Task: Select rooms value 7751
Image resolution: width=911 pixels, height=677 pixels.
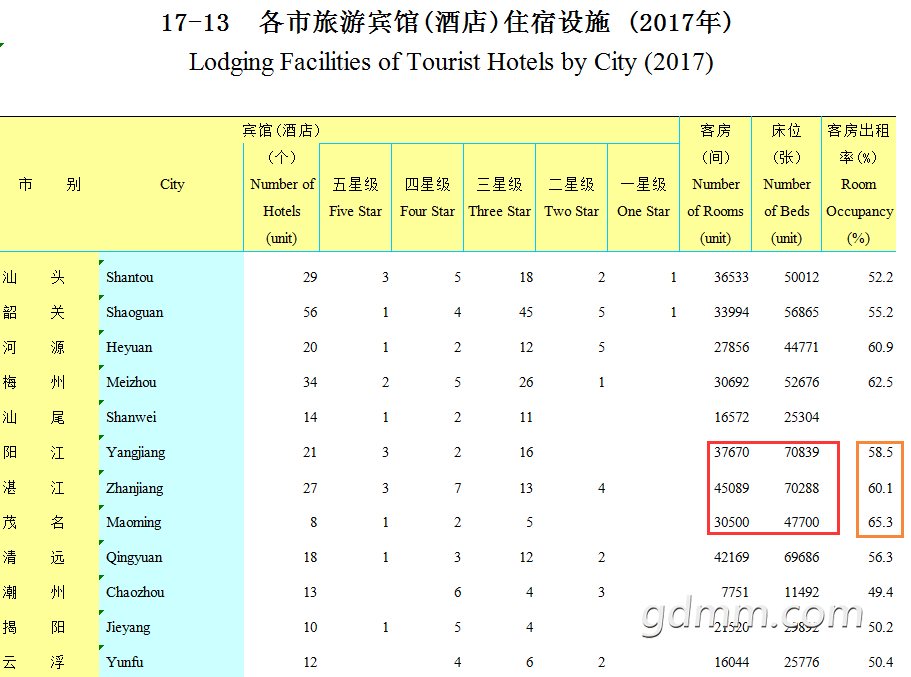Action: coord(735,592)
